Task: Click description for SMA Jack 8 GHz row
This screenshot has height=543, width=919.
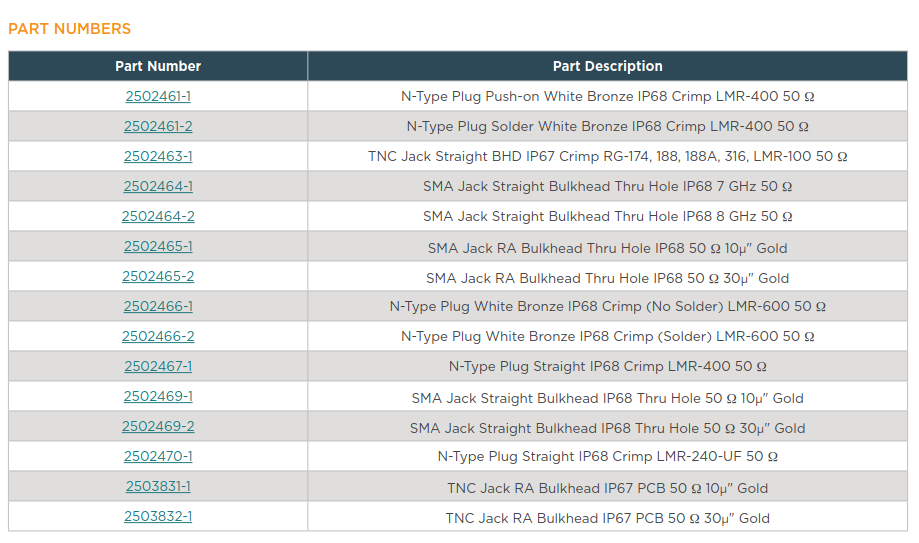Action: click(x=608, y=216)
